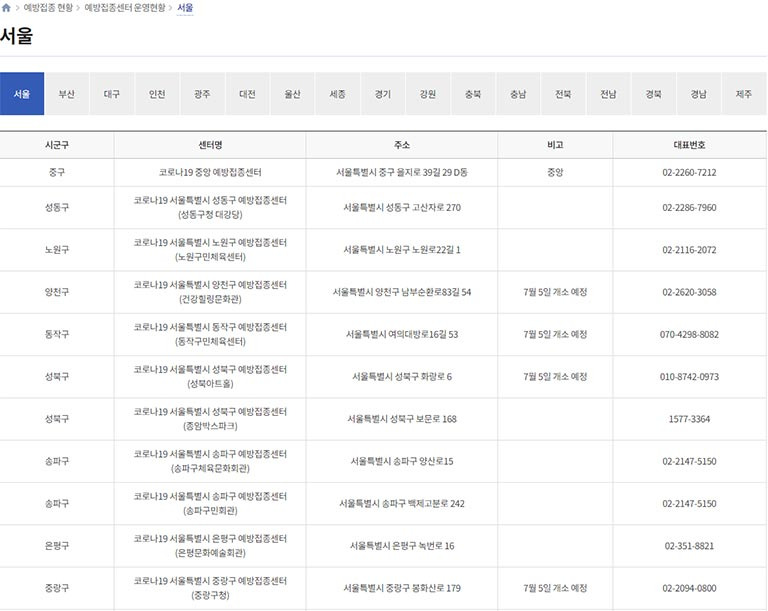The height and width of the screenshot is (611, 768).
Task: Open the 광주 region tab
Action: point(202,94)
